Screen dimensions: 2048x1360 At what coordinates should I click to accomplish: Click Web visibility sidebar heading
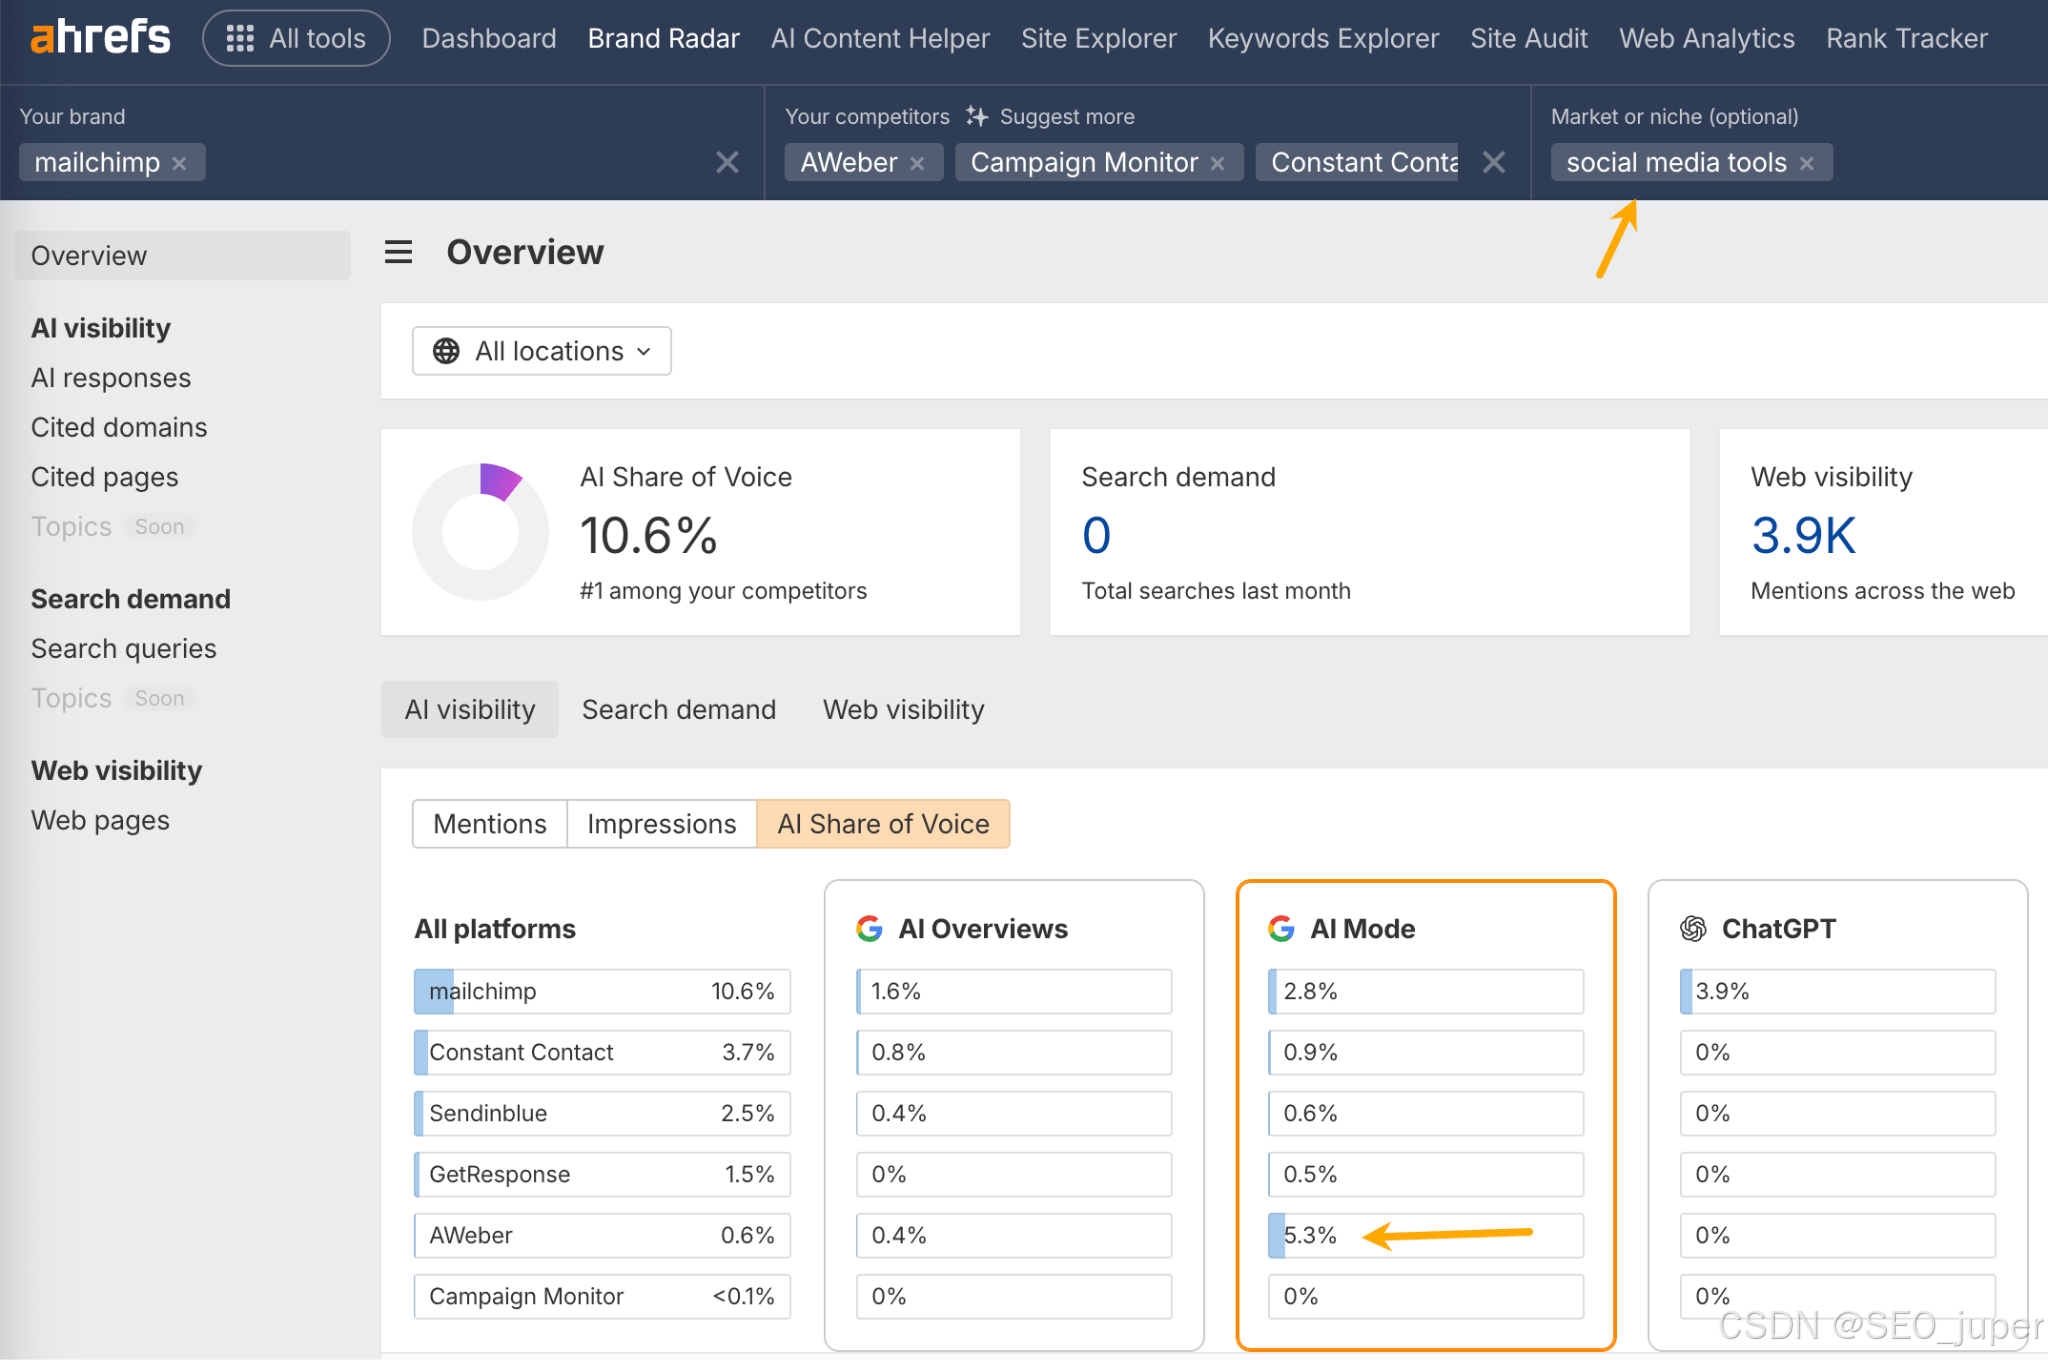click(x=117, y=771)
